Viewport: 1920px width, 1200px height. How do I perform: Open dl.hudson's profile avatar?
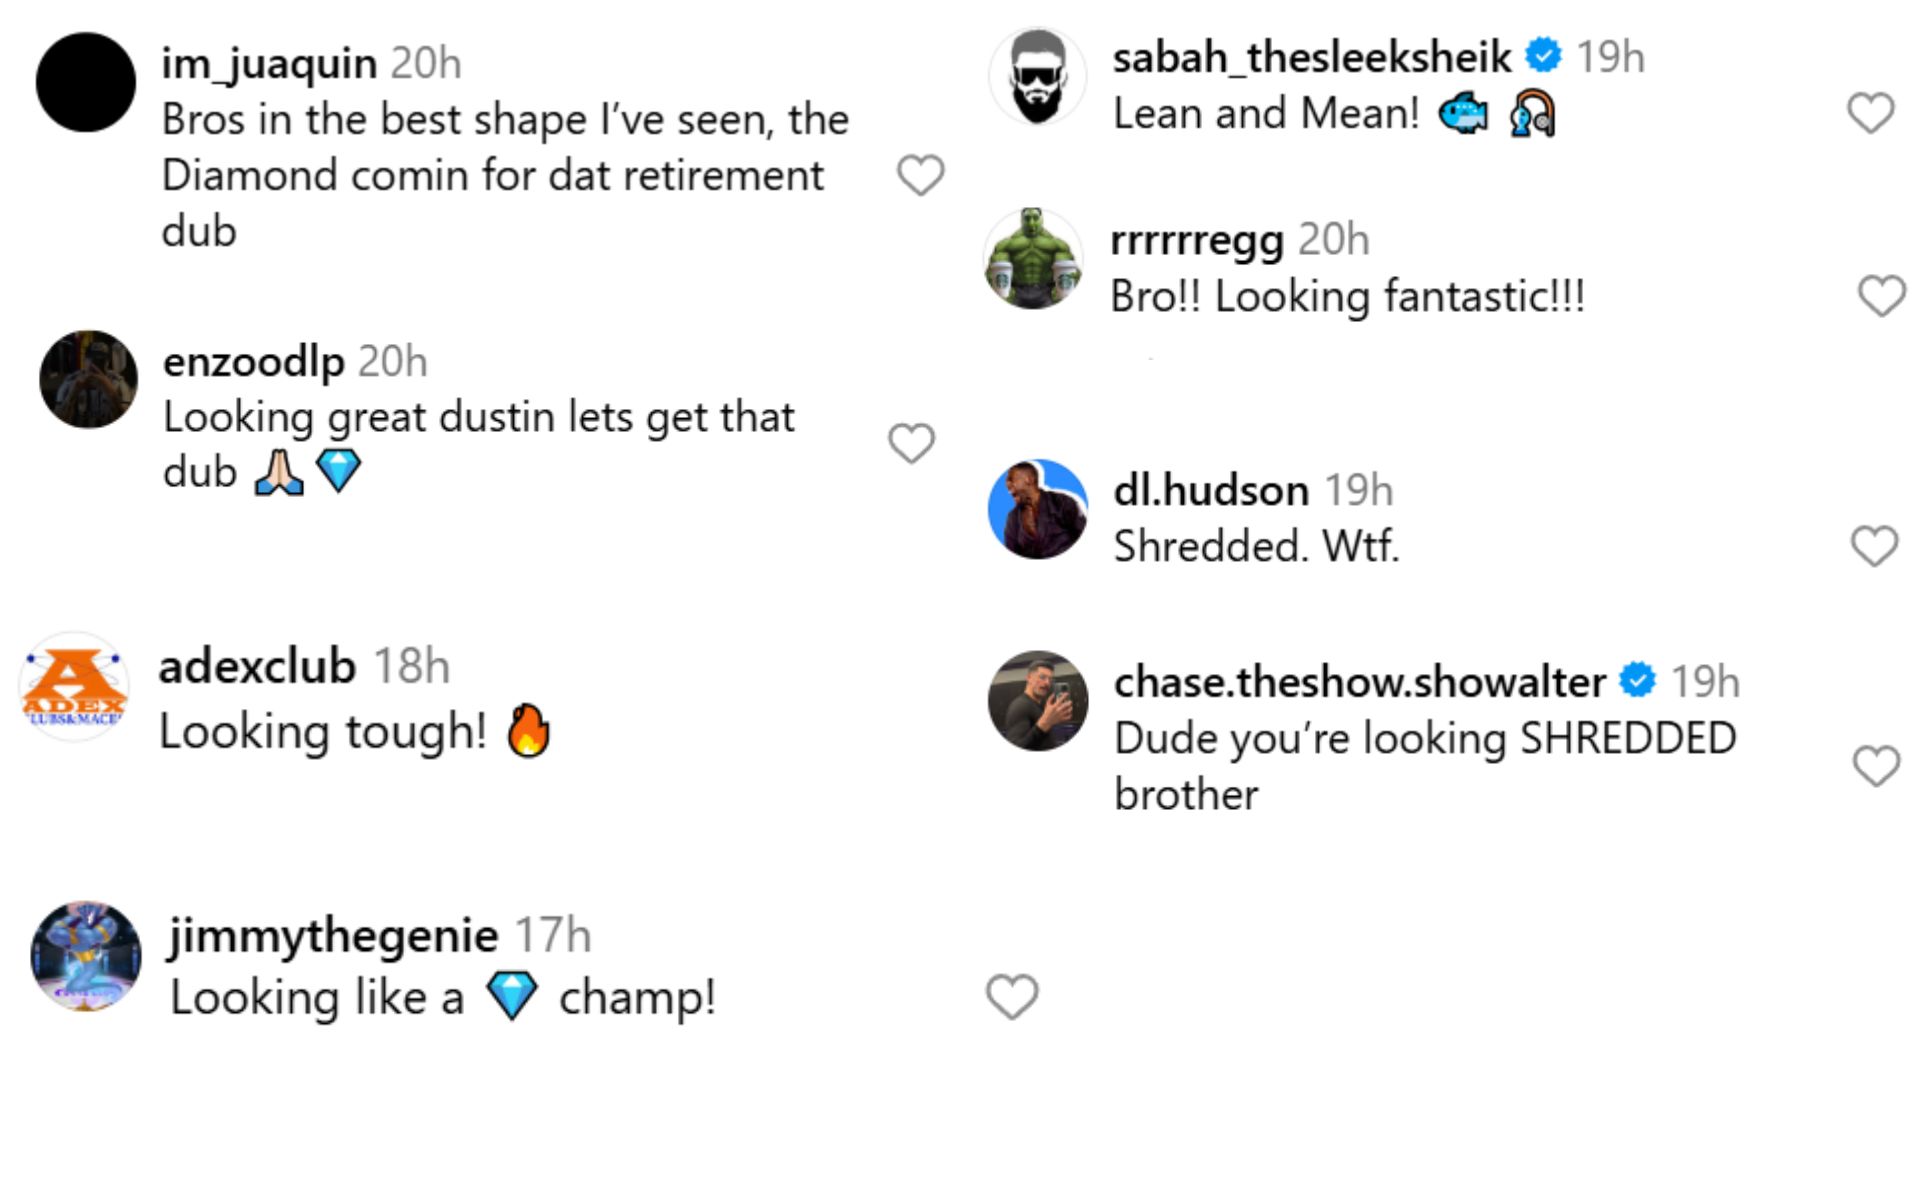click(1037, 509)
